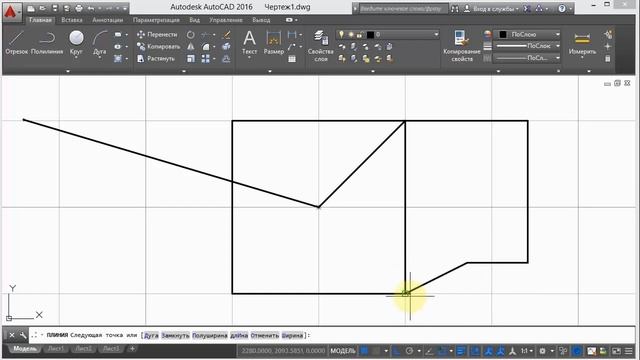640x360 pixels.
Task: Switch to the Управление ribbon tab
Action: click(225, 20)
